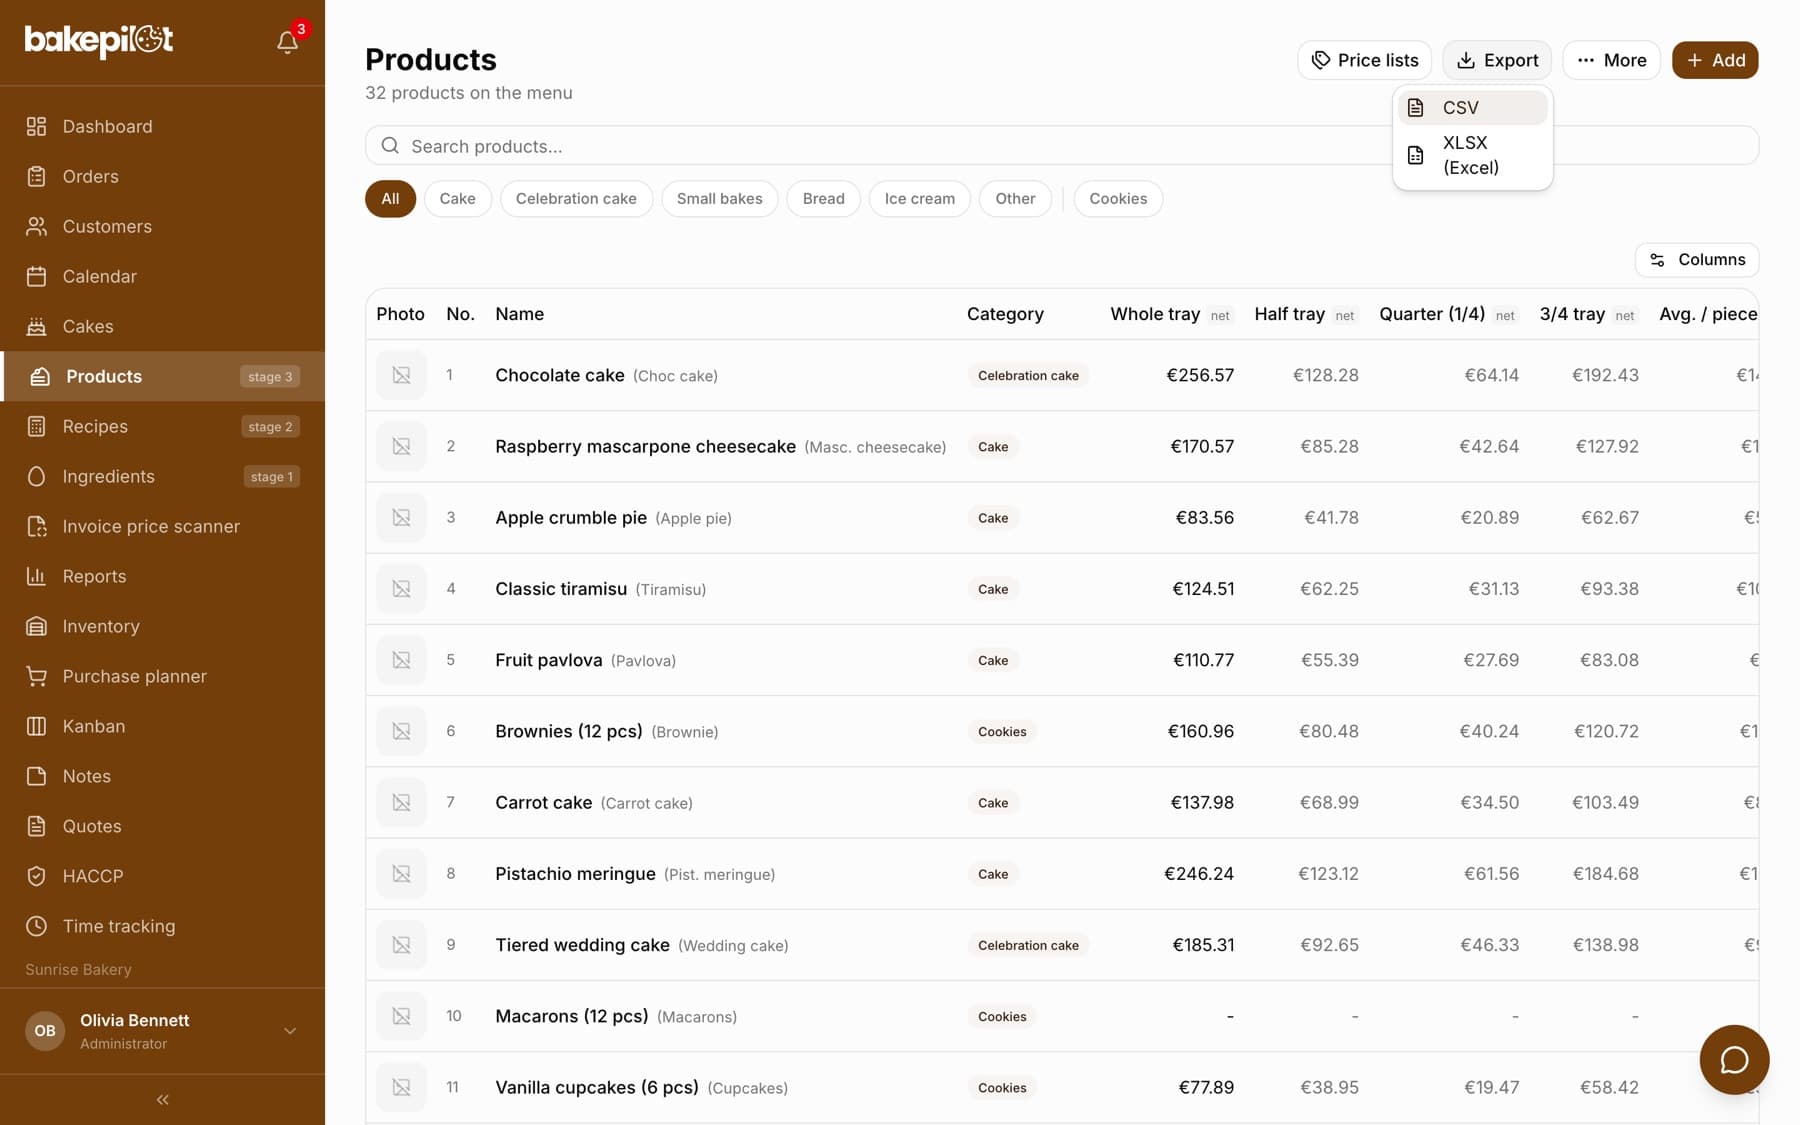1800x1125 pixels.
Task: Click the Chocolate cake photo placeholder
Action: (x=401, y=375)
